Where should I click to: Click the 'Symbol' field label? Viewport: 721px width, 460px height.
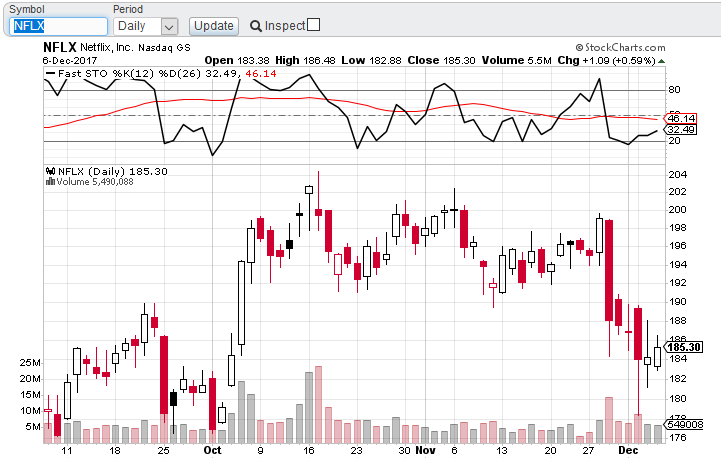click(x=27, y=9)
